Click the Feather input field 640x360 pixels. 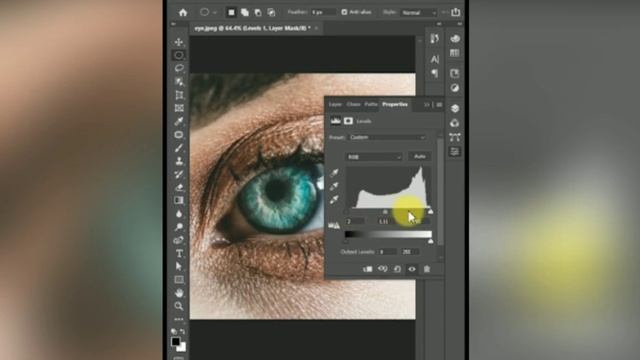click(x=323, y=13)
